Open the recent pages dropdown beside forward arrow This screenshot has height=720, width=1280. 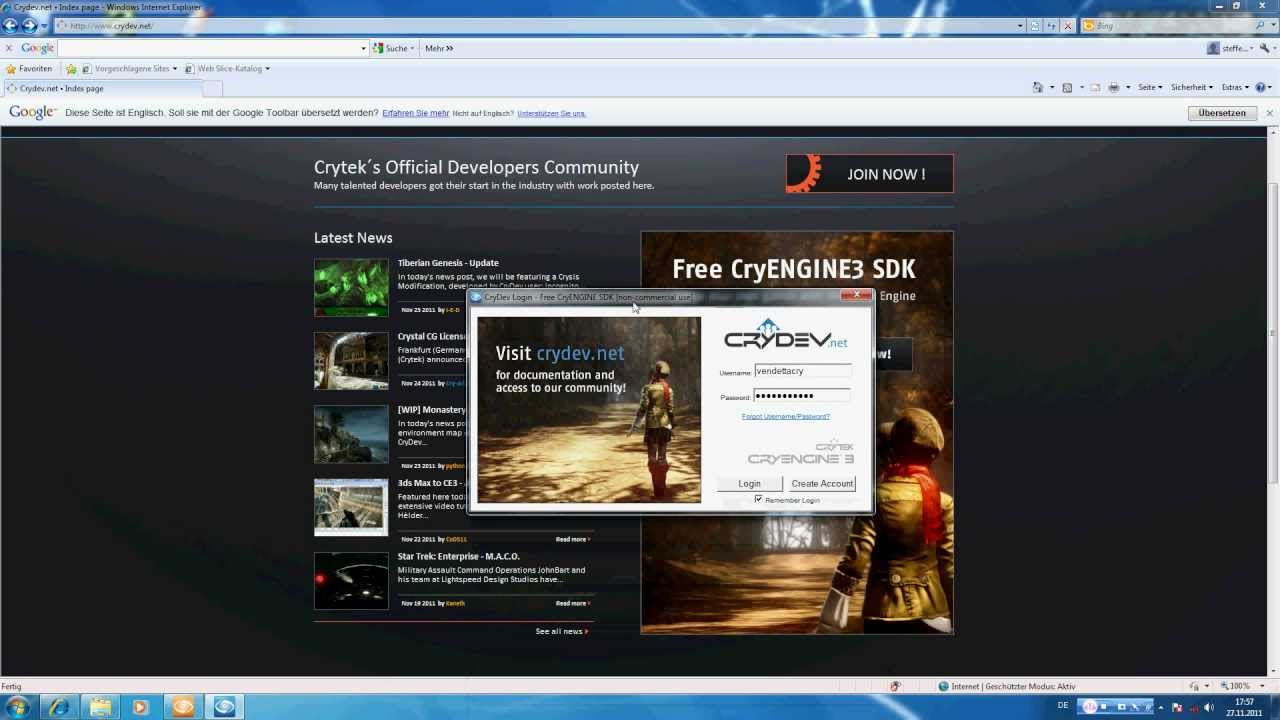click(44, 26)
